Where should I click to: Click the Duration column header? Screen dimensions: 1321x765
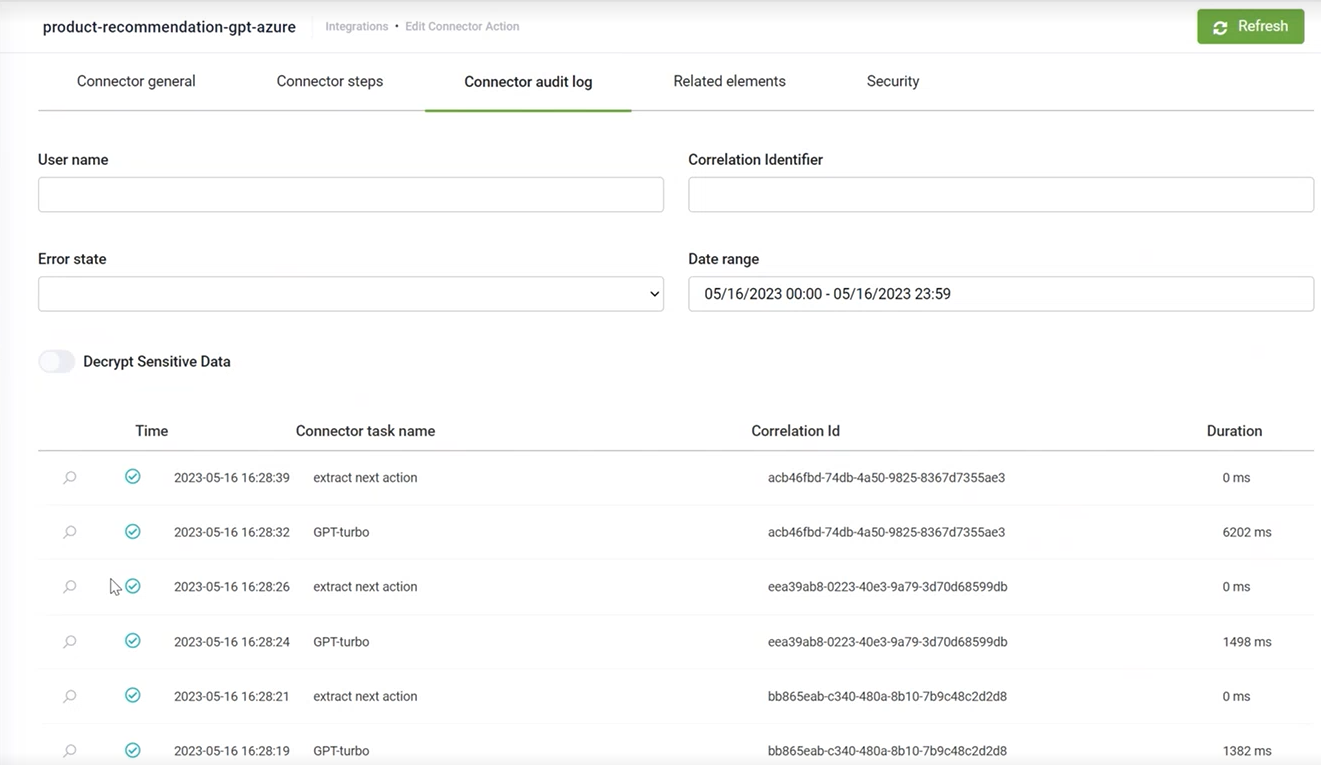point(1234,431)
